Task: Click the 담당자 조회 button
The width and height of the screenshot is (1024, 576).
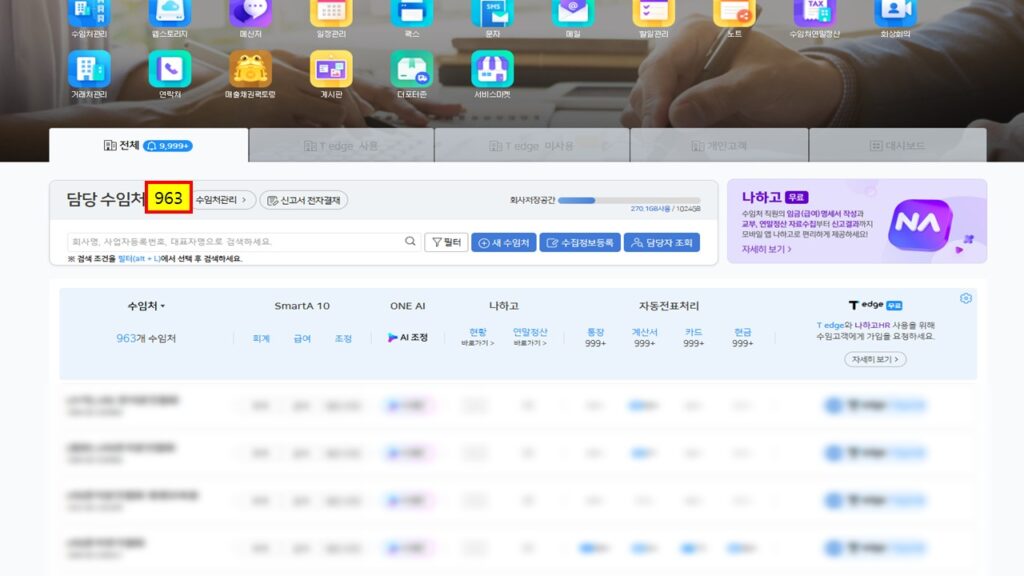Action: [x=661, y=242]
